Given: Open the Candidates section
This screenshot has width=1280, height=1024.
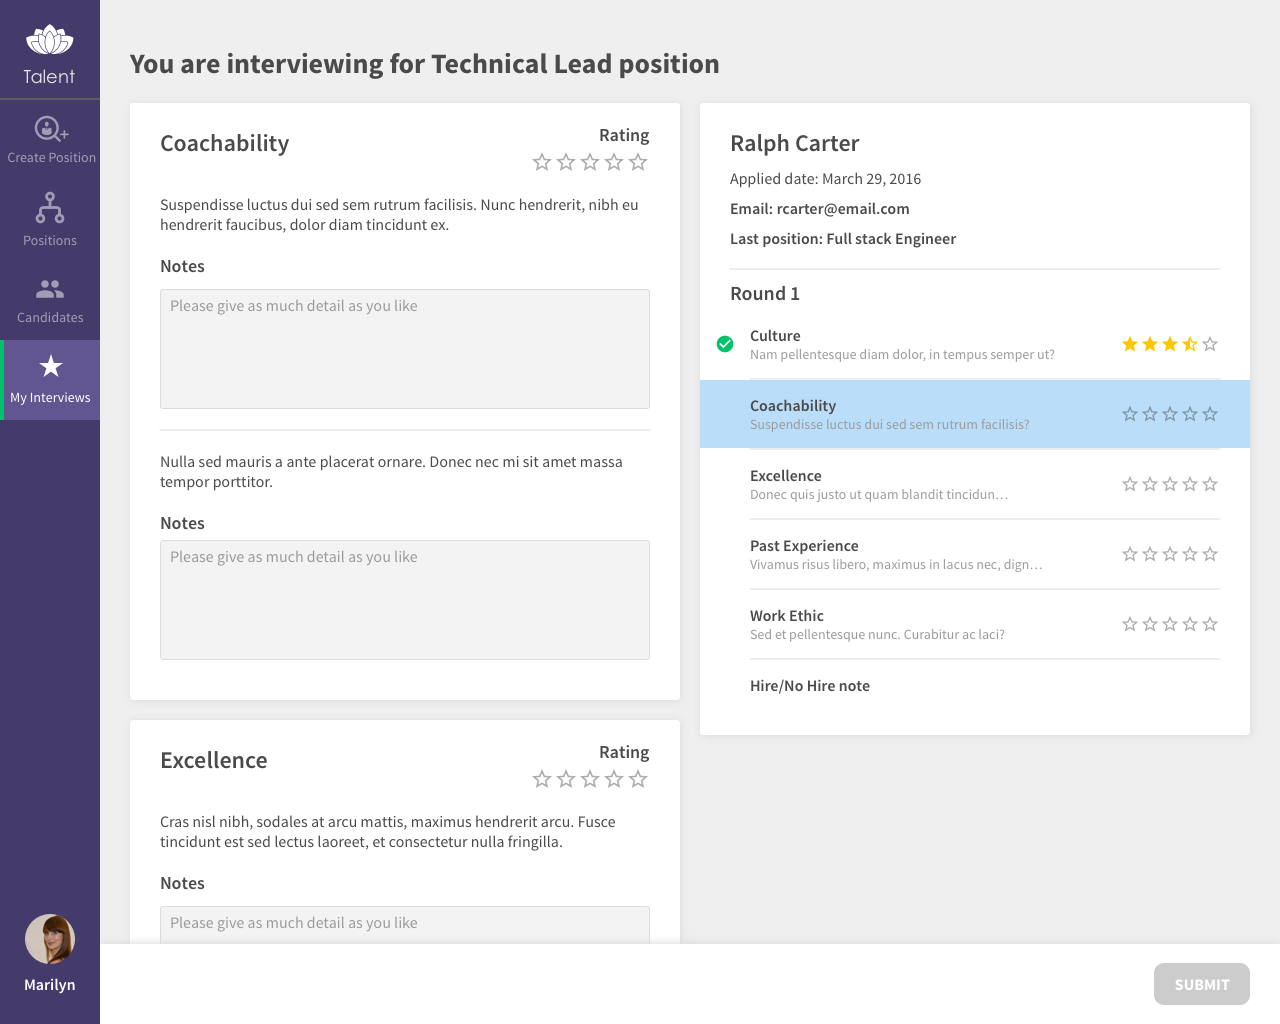Looking at the screenshot, I should pyautogui.click(x=50, y=301).
